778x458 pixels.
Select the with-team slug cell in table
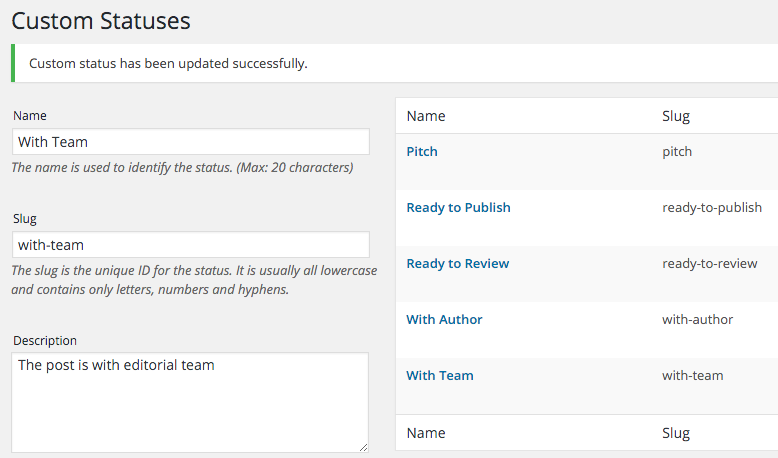pos(693,376)
